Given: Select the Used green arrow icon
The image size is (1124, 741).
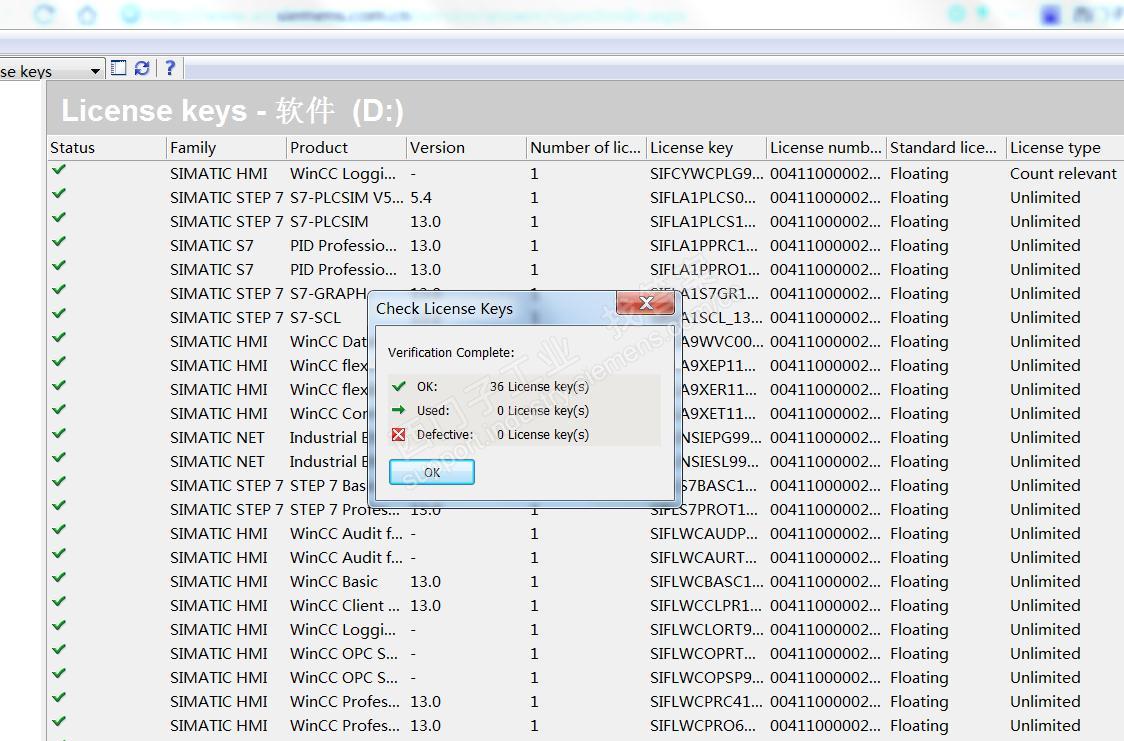Looking at the screenshot, I should [x=399, y=411].
